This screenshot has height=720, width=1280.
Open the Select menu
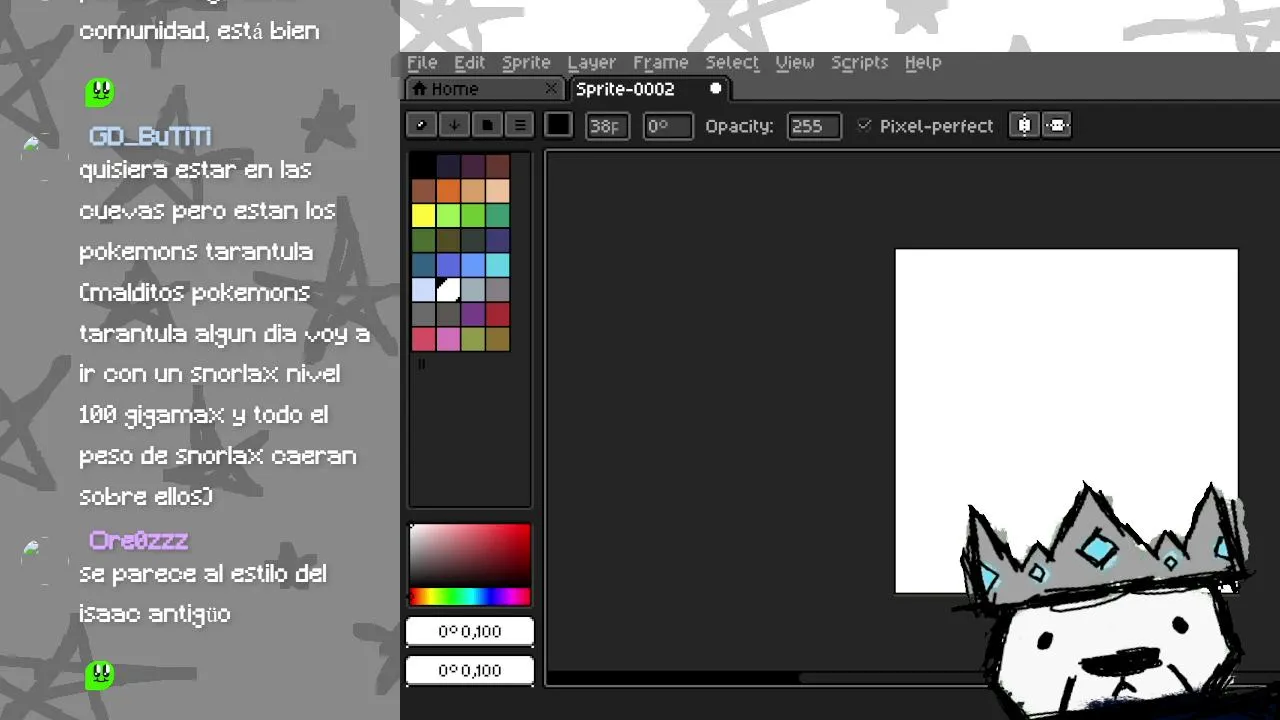(x=732, y=62)
